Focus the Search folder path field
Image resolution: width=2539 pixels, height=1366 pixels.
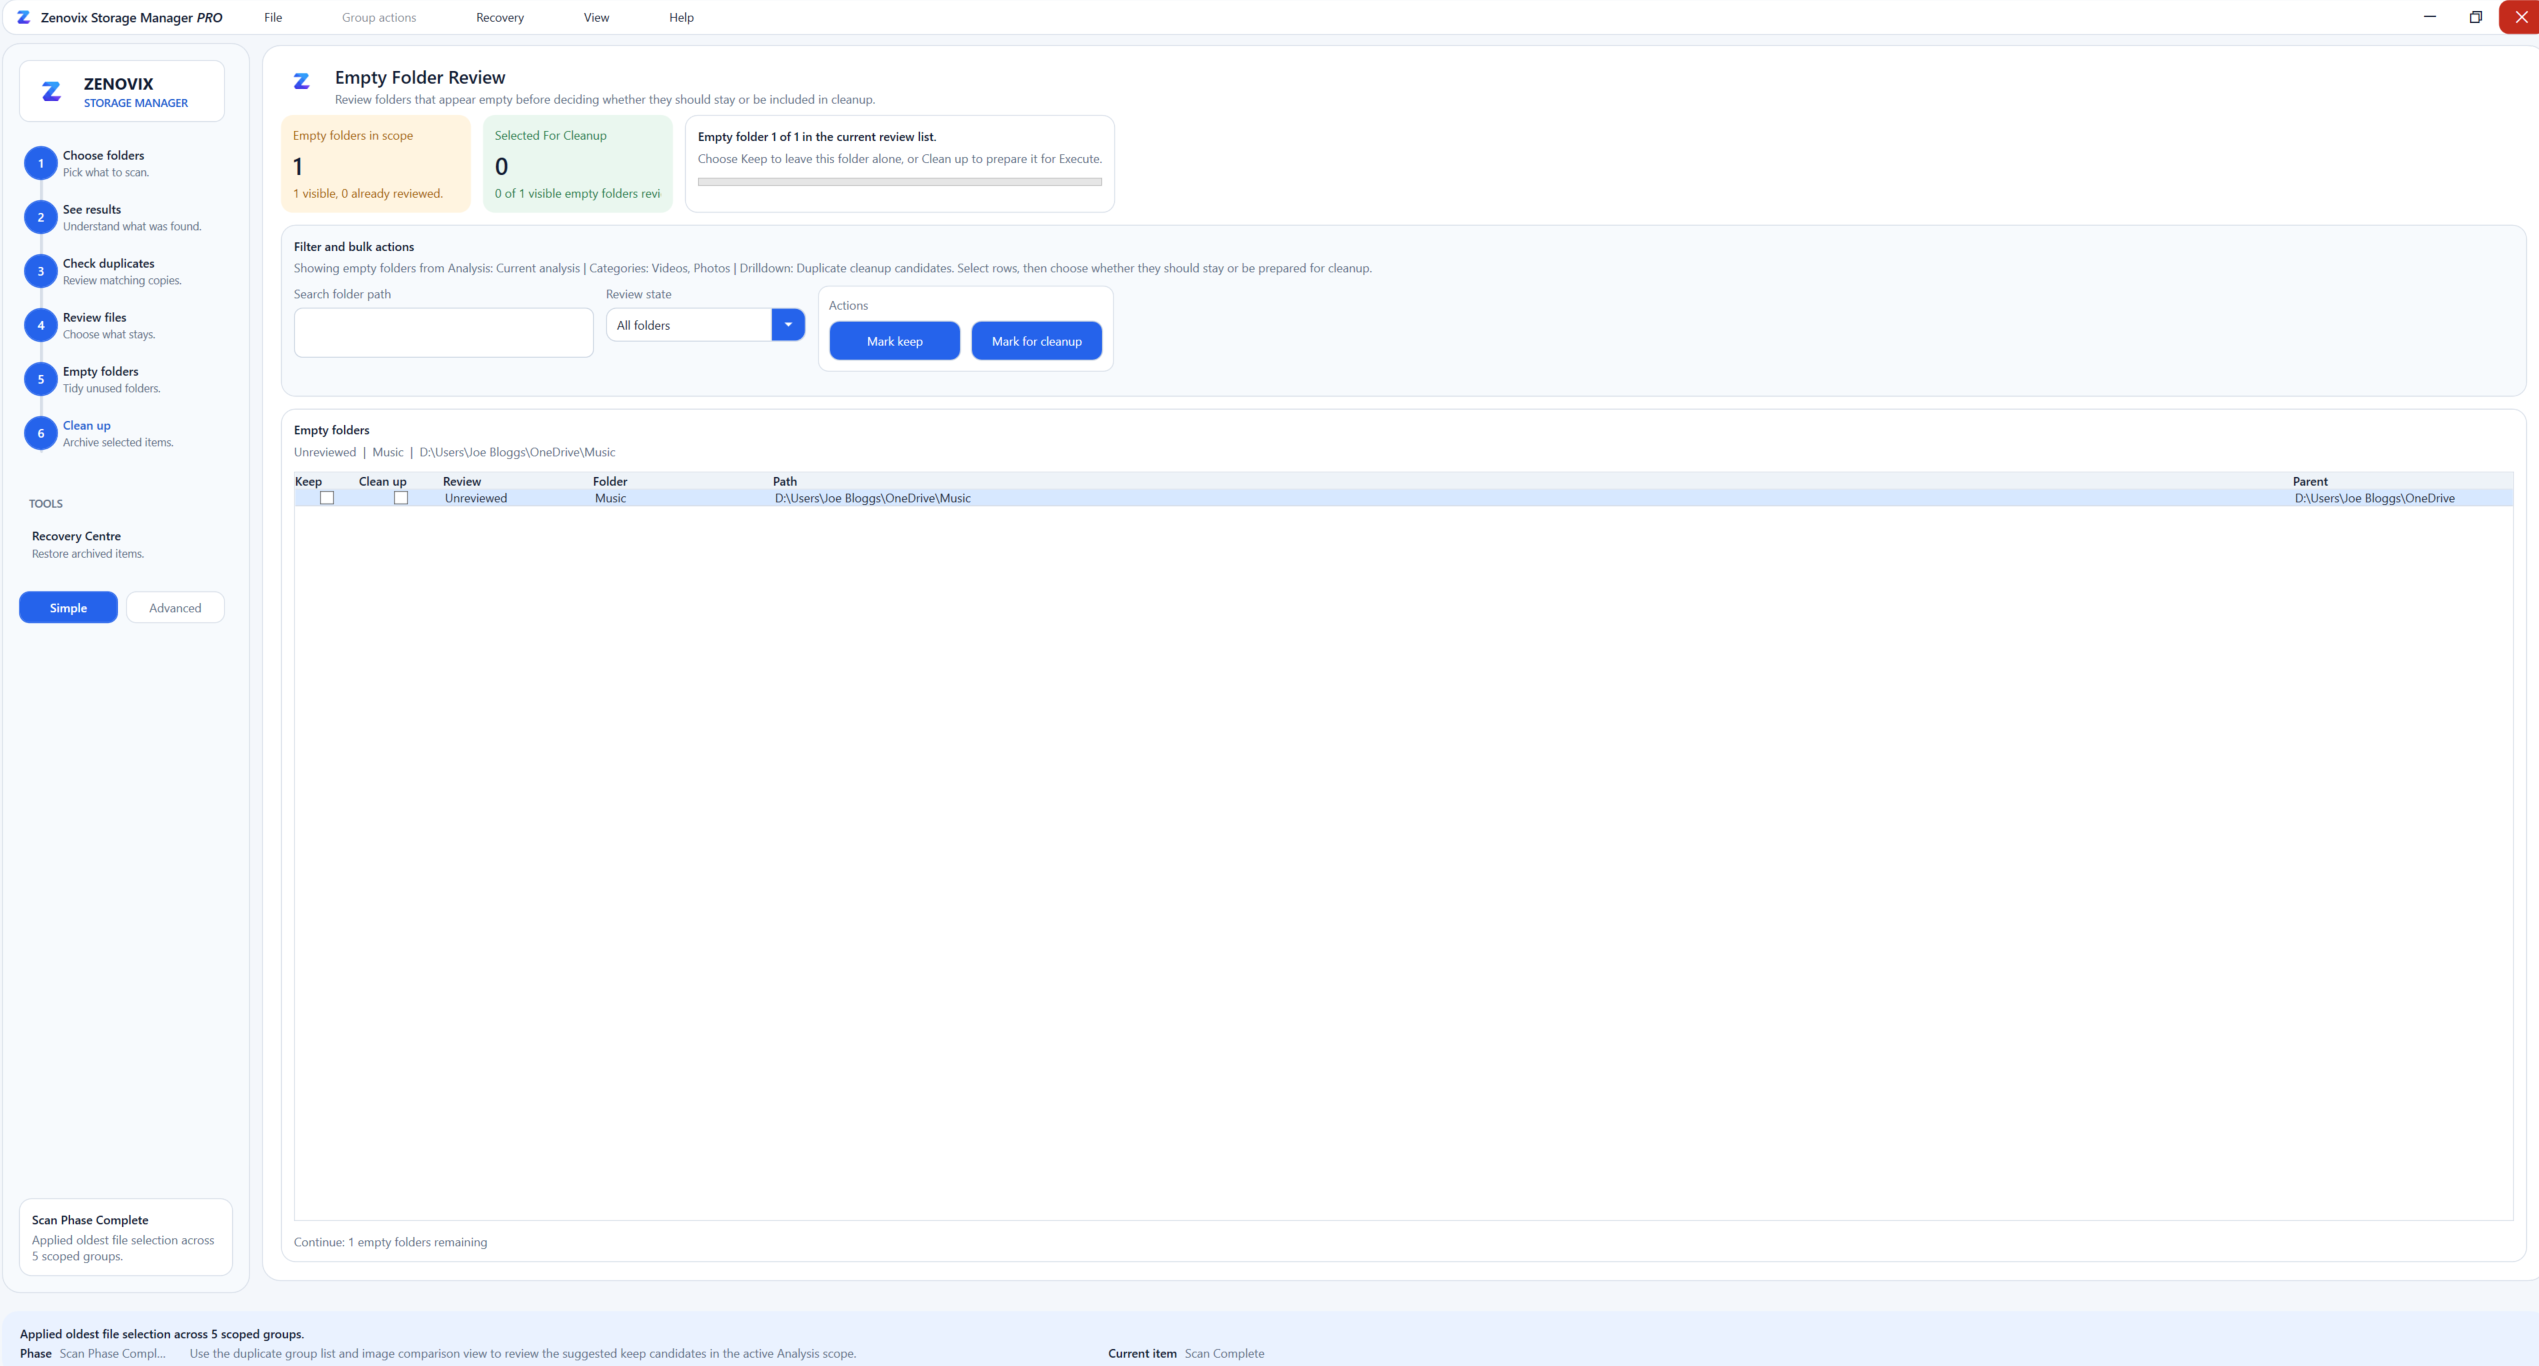[x=444, y=333]
